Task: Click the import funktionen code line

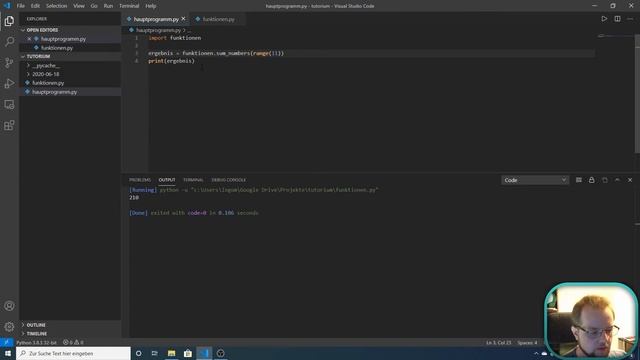Action: click(174, 38)
